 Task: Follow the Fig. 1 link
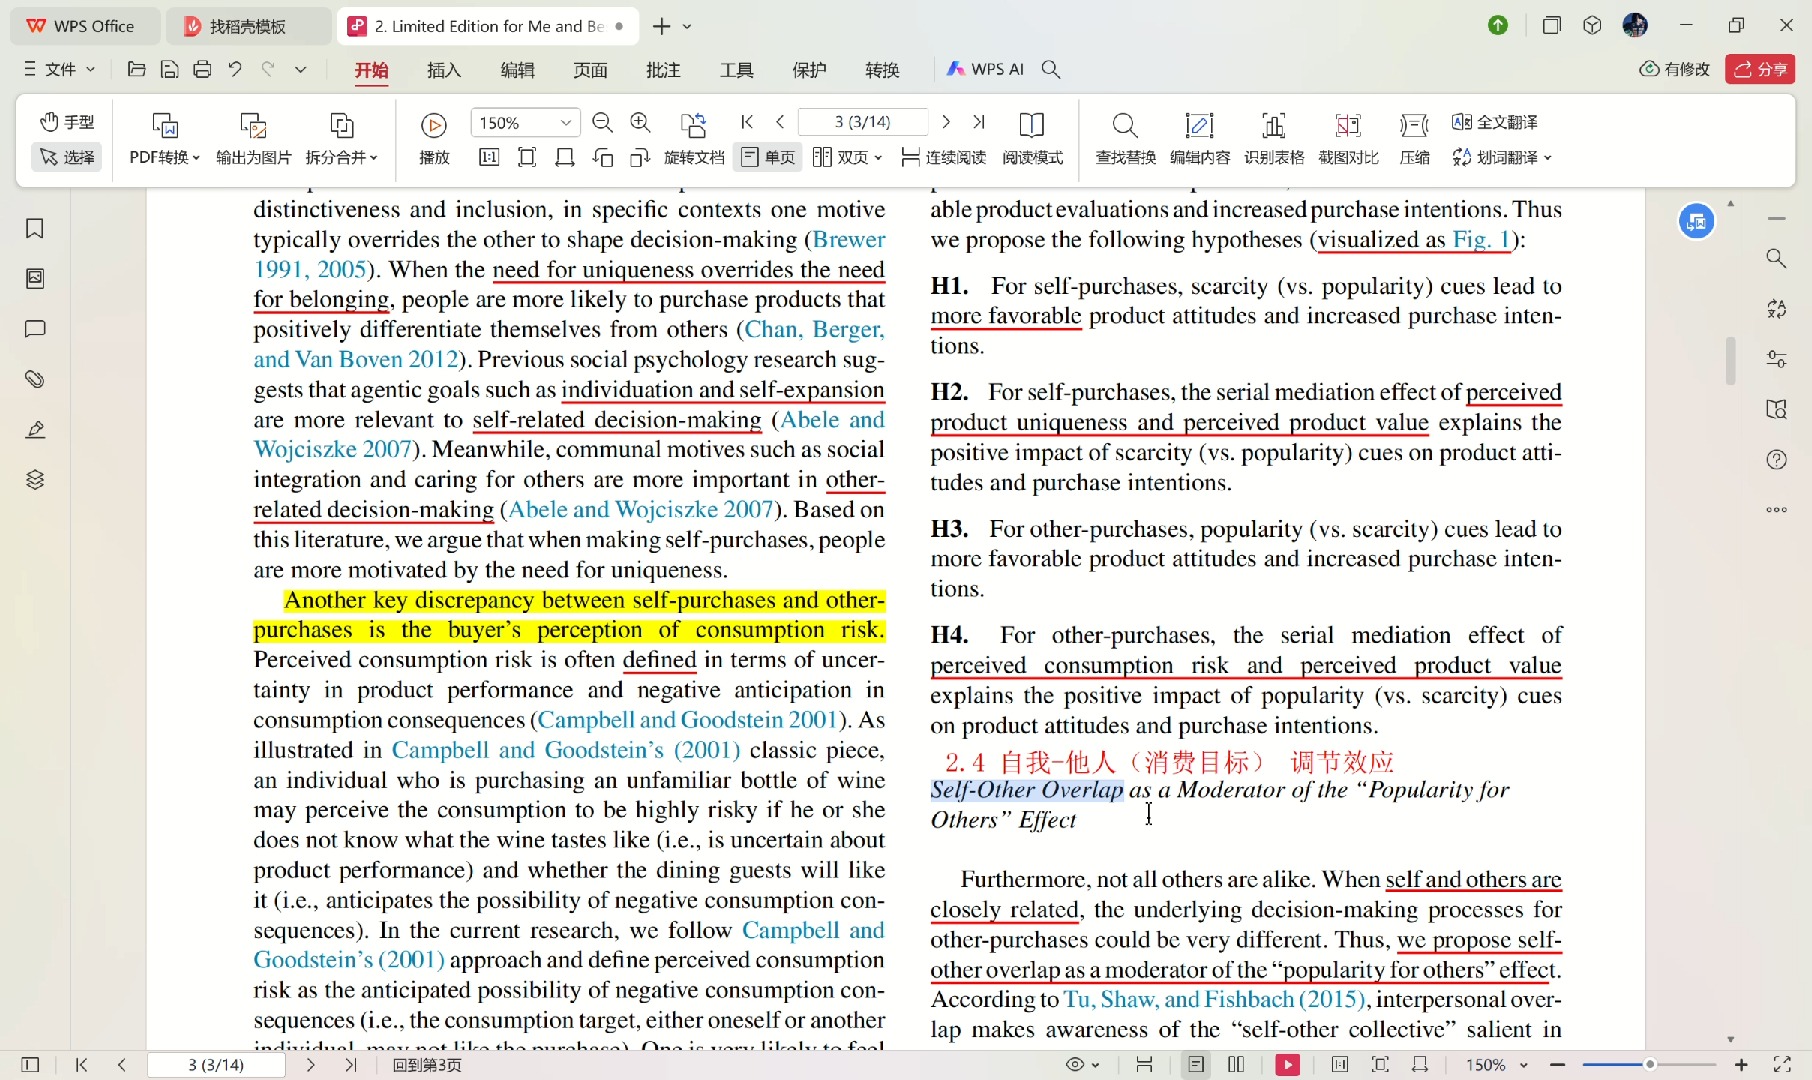1480,240
